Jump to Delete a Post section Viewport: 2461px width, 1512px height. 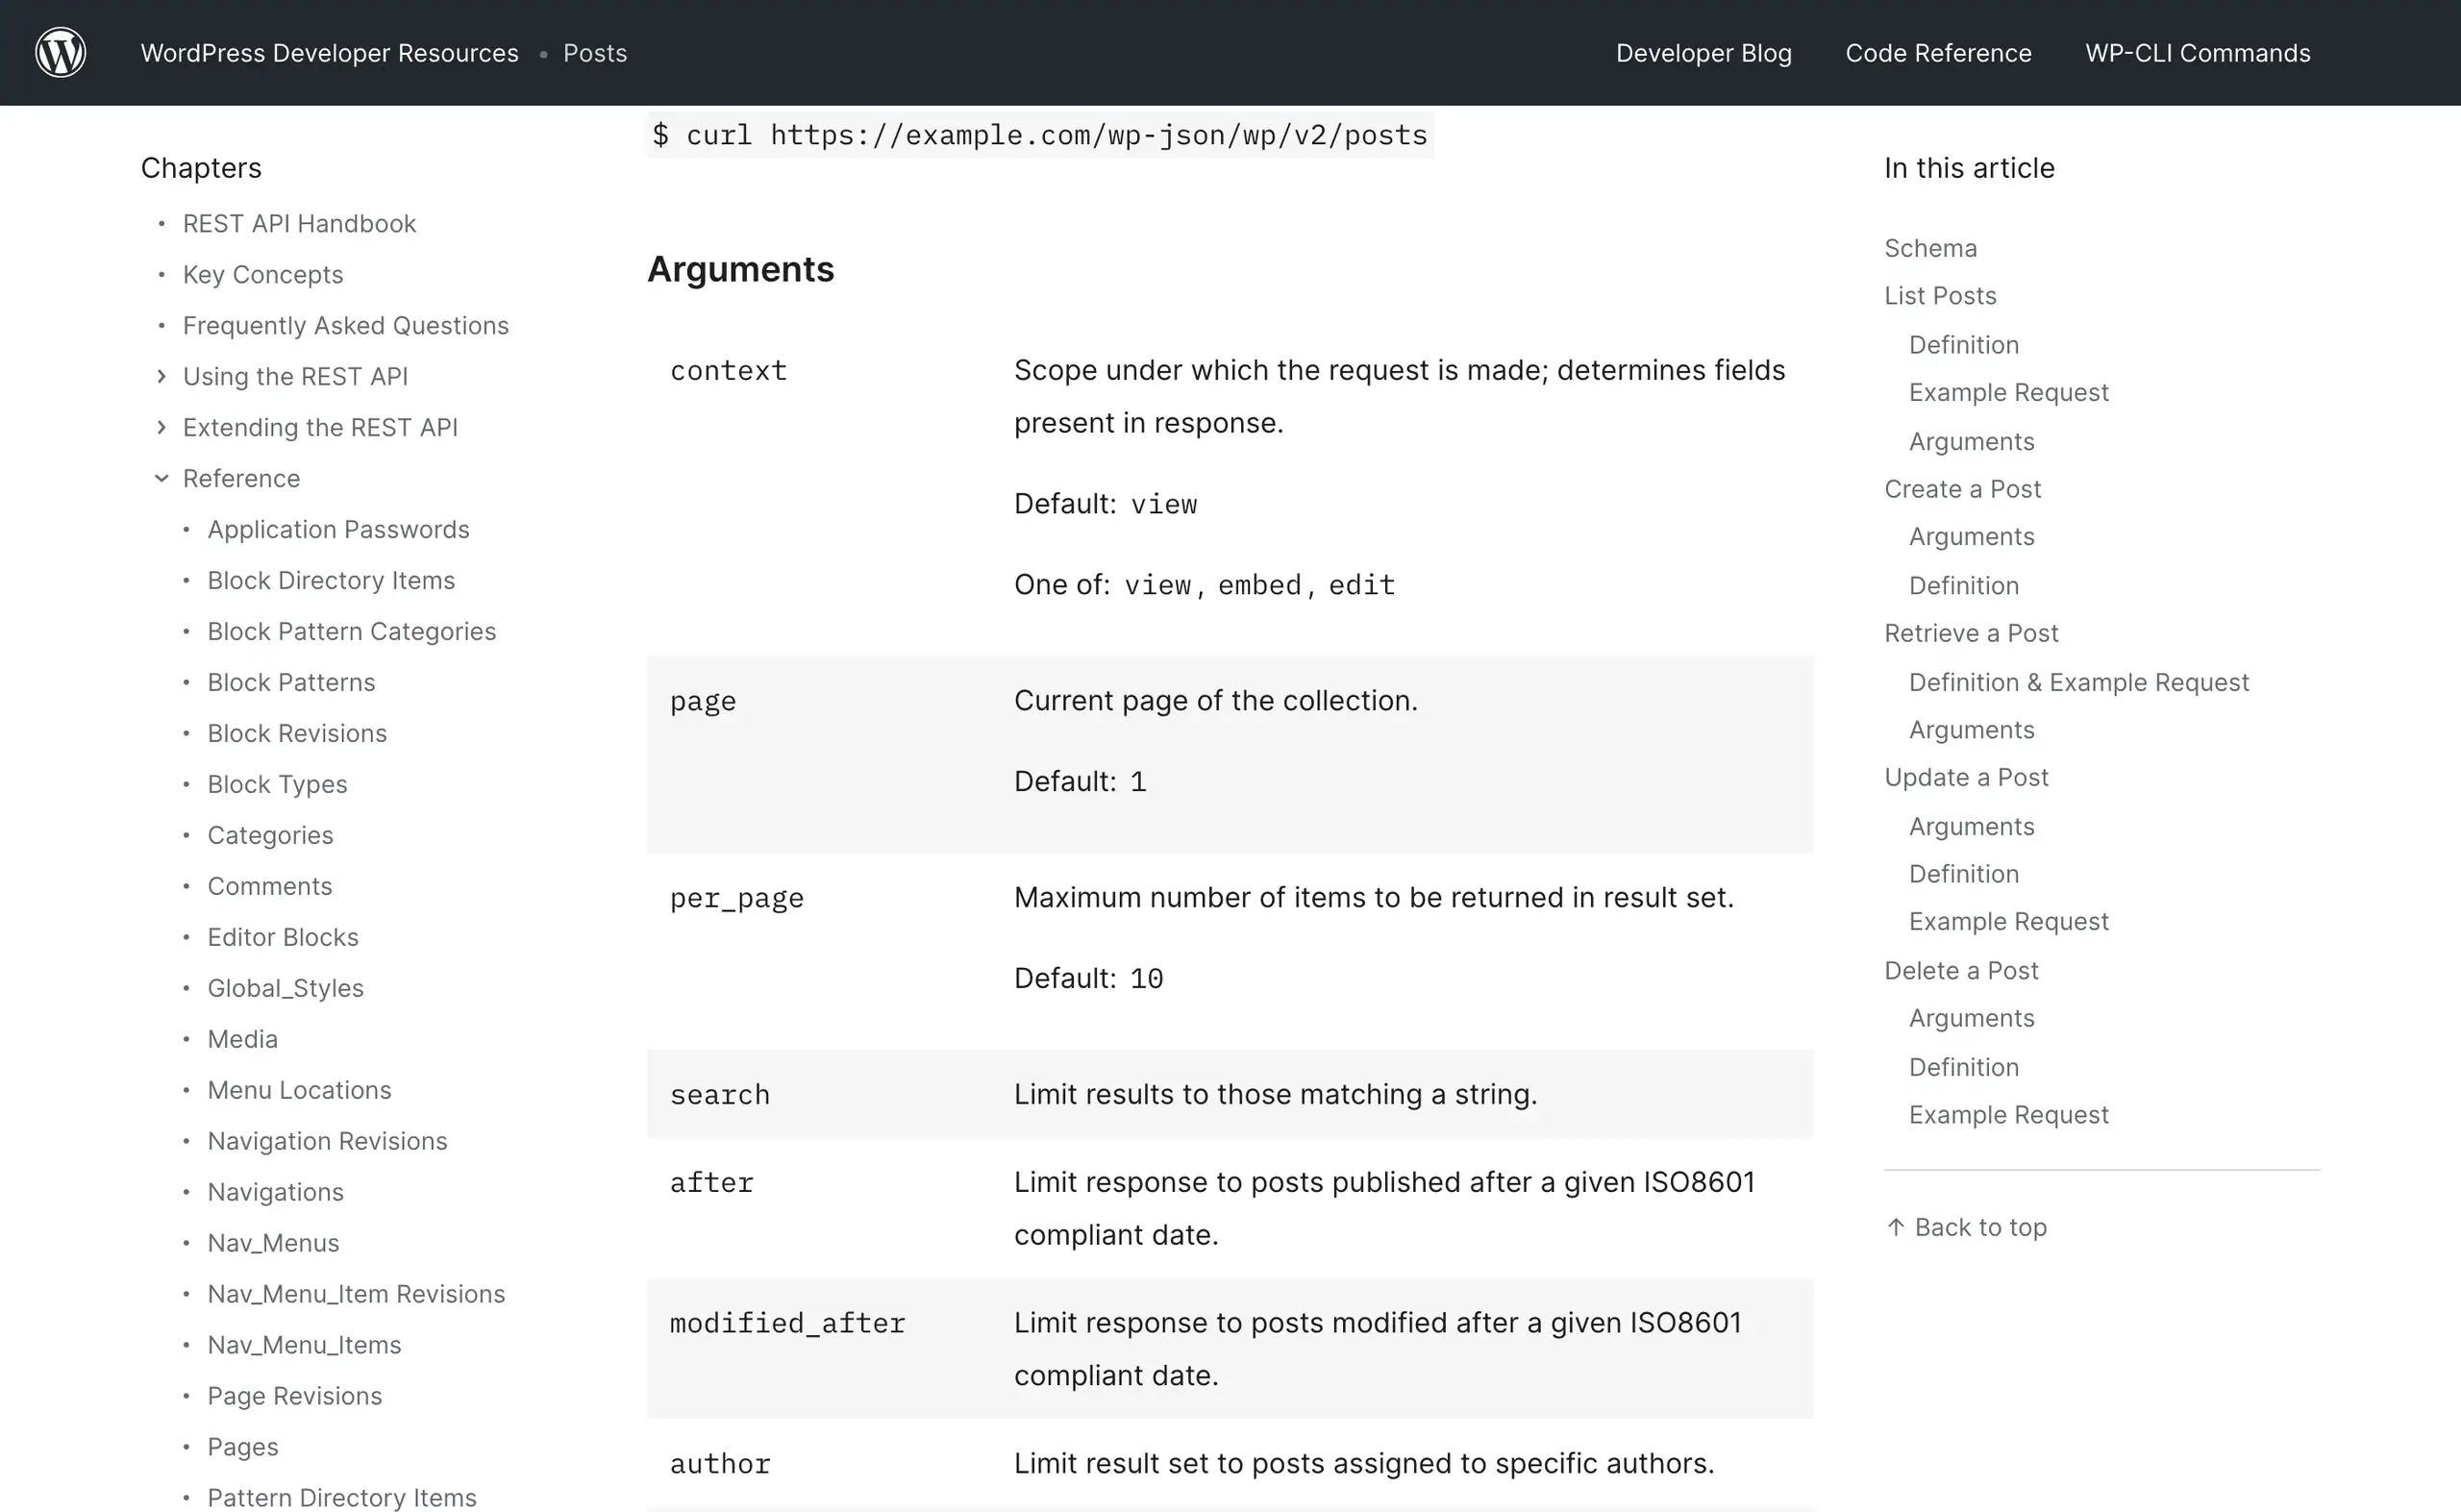[1961, 971]
